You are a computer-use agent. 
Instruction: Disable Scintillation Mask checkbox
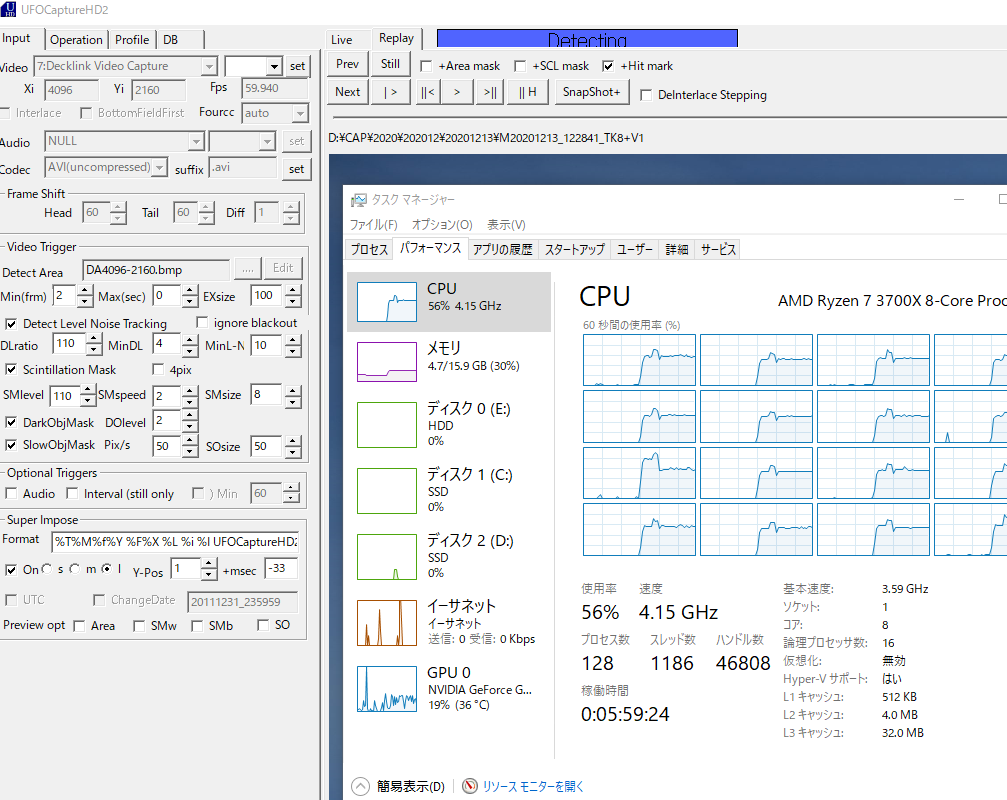[11, 369]
